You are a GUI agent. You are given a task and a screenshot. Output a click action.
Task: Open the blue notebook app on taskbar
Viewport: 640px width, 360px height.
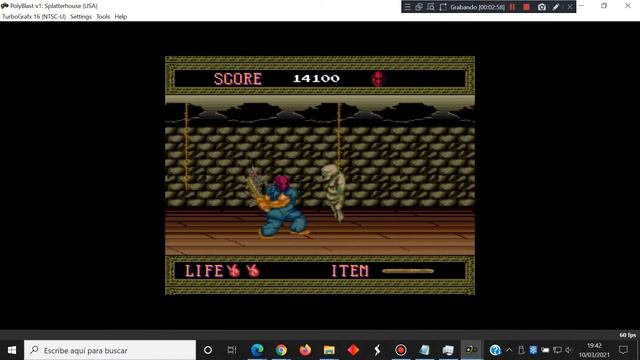pyautogui.click(x=424, y=350)
